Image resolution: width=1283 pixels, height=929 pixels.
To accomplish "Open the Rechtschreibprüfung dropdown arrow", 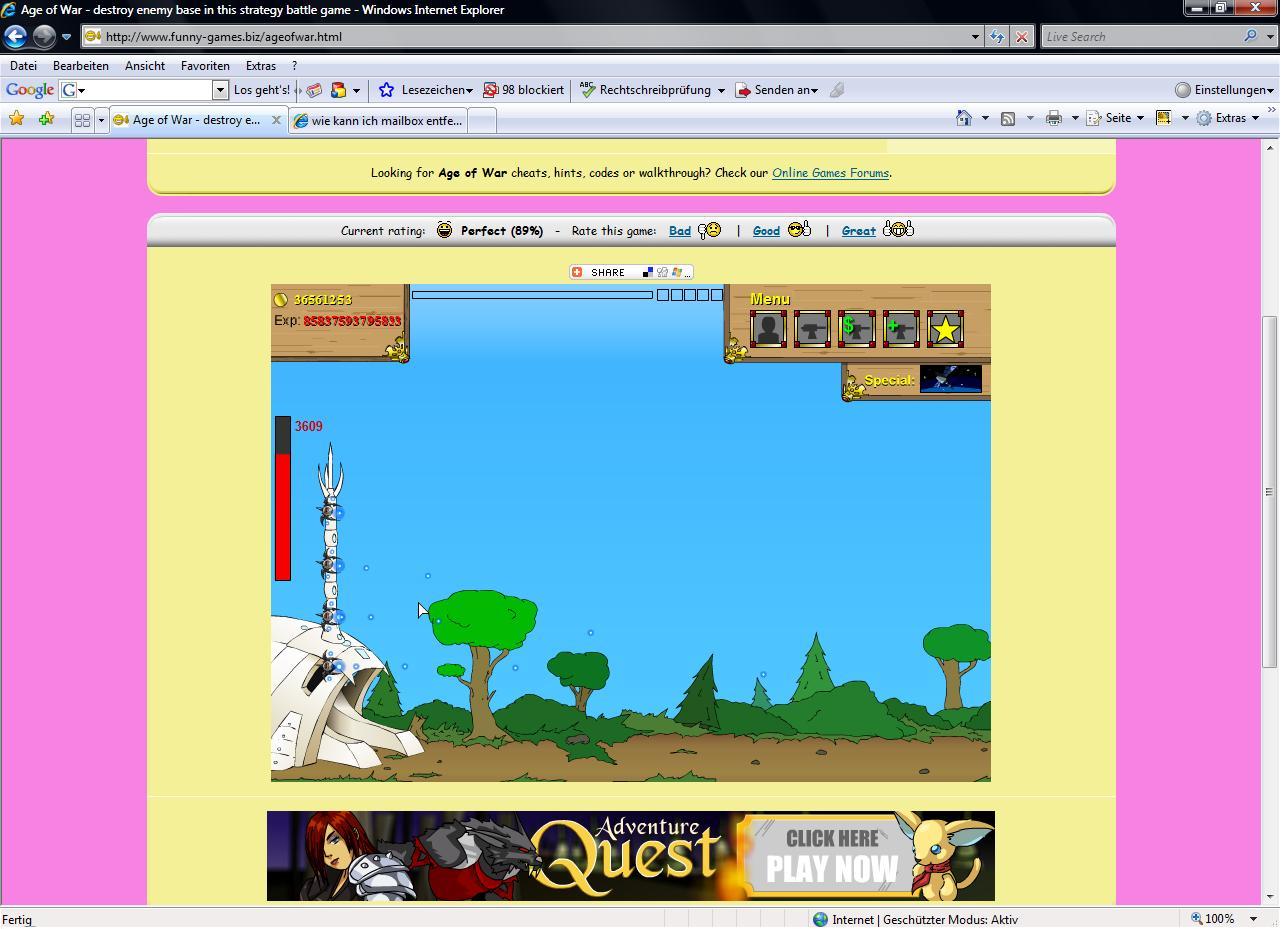I will coord(720,90).
